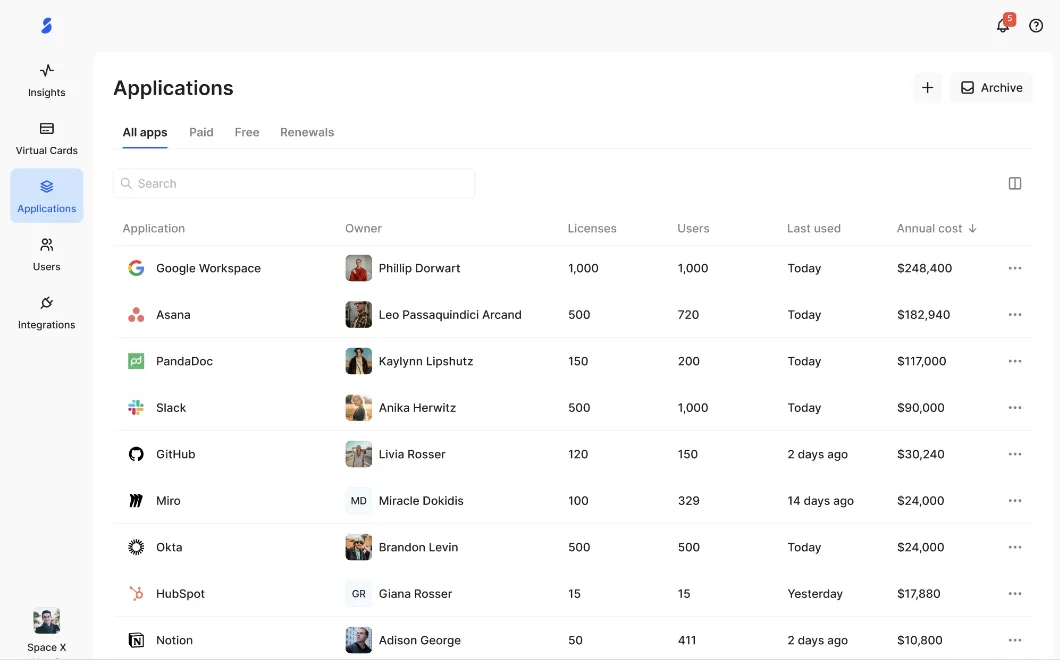
Task: Click the MD initials avatar
Action: click(x=358, y=500)
